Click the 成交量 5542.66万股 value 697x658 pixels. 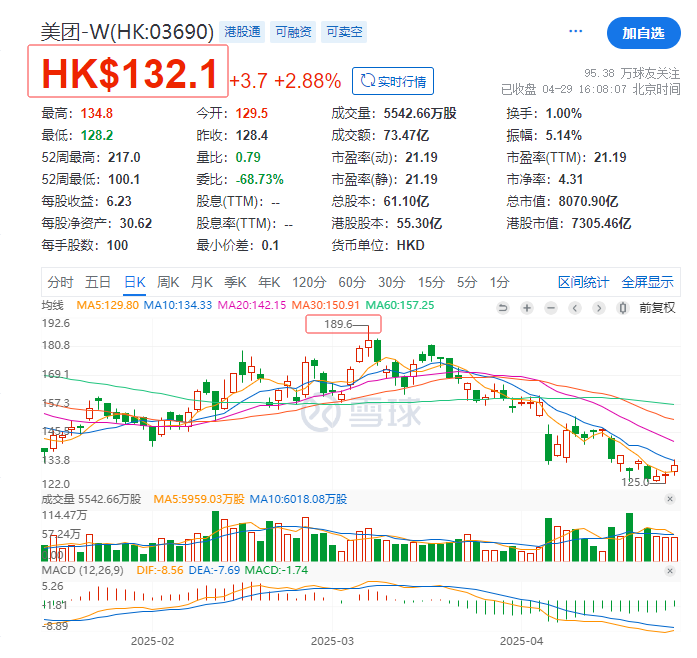pos(420,113)
